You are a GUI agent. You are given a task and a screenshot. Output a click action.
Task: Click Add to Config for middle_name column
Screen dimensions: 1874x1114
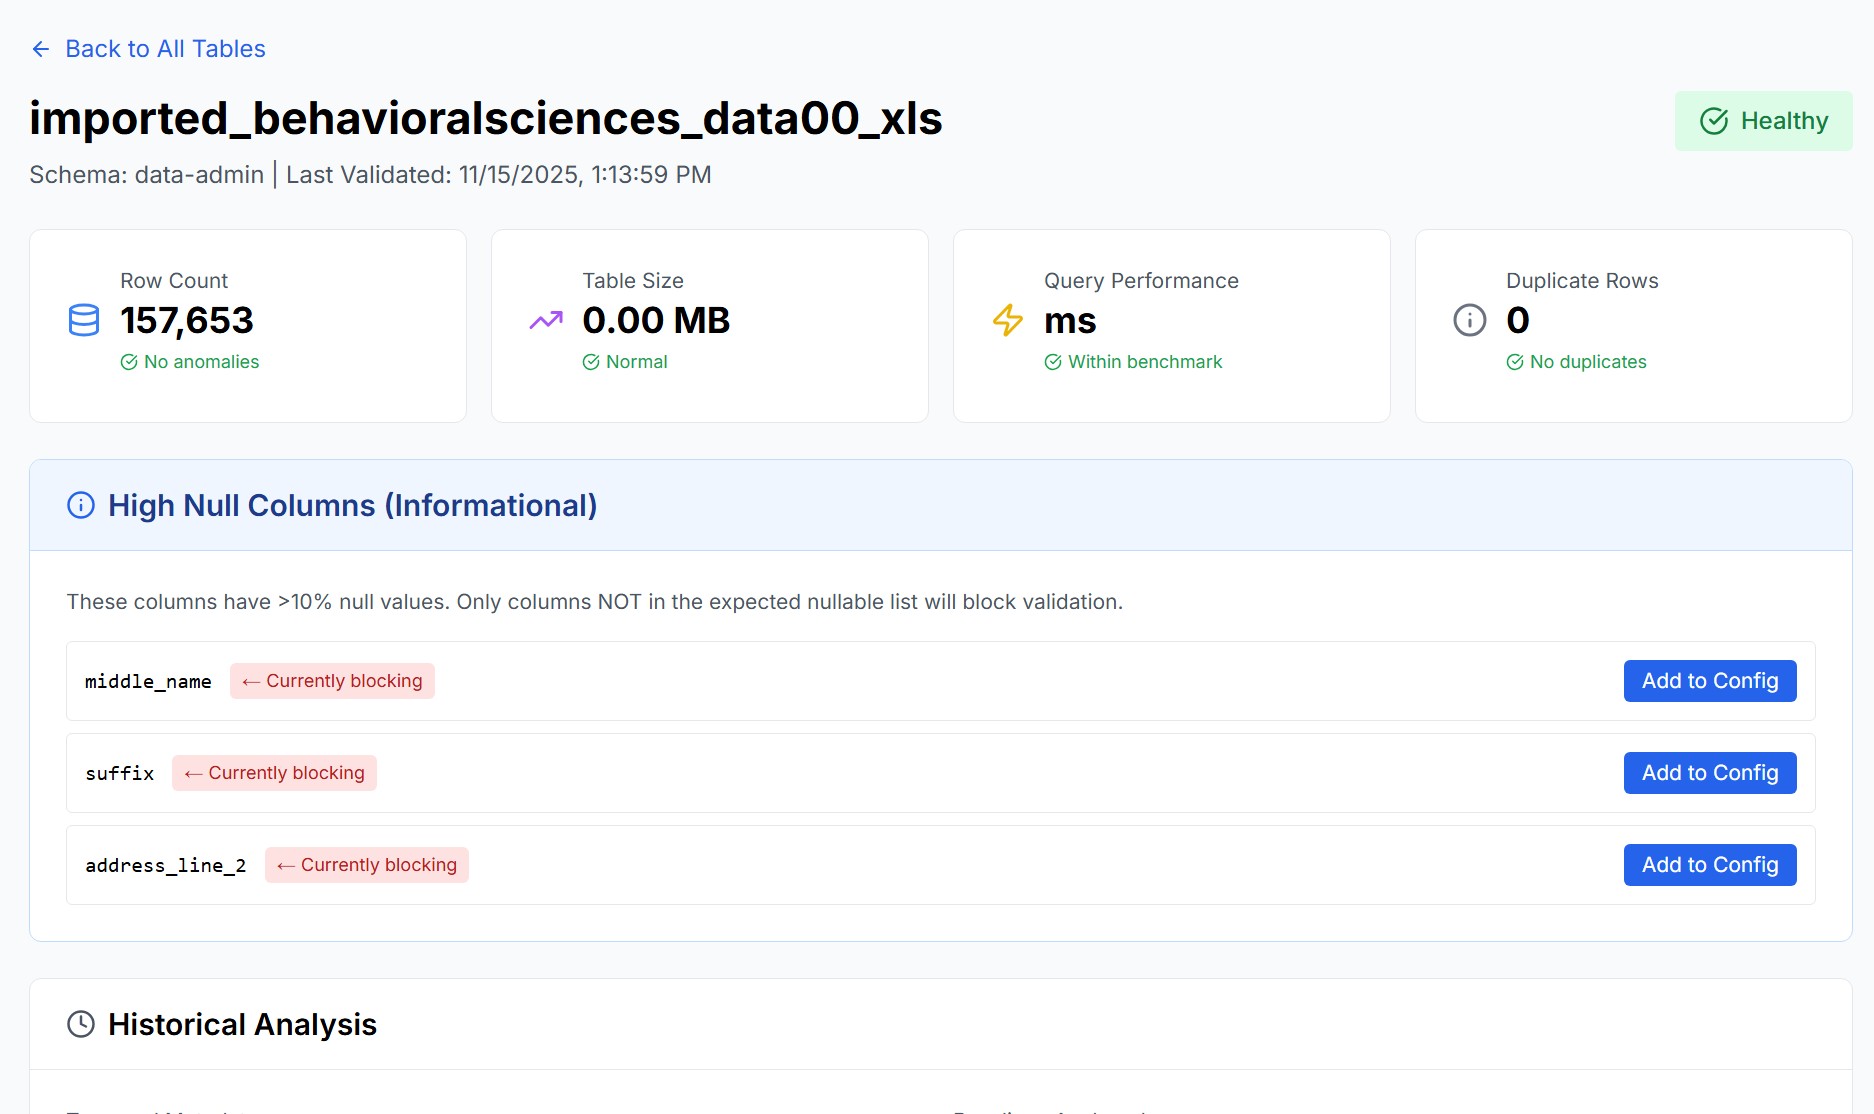click(1709, 681)
